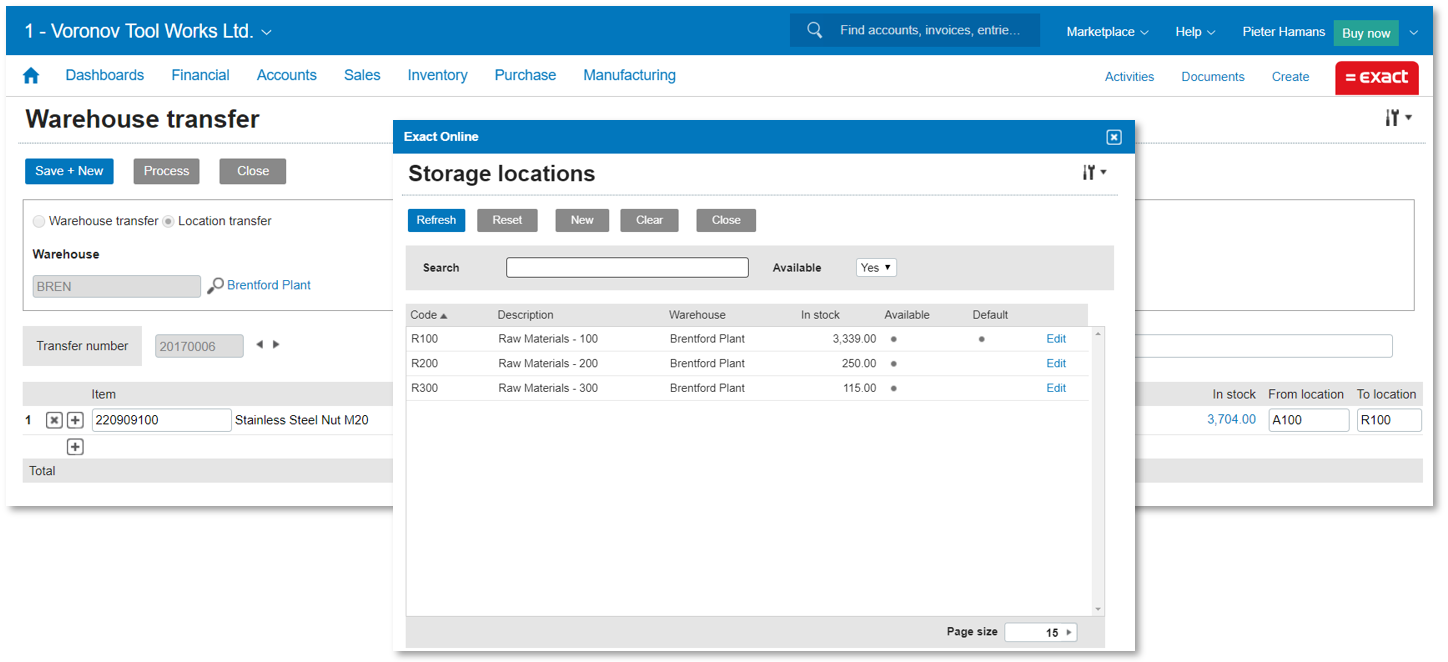Open the Available Yes dropdown
Image resolution: width=1448 pixels, height=662 pixels.
coord(876,268)
